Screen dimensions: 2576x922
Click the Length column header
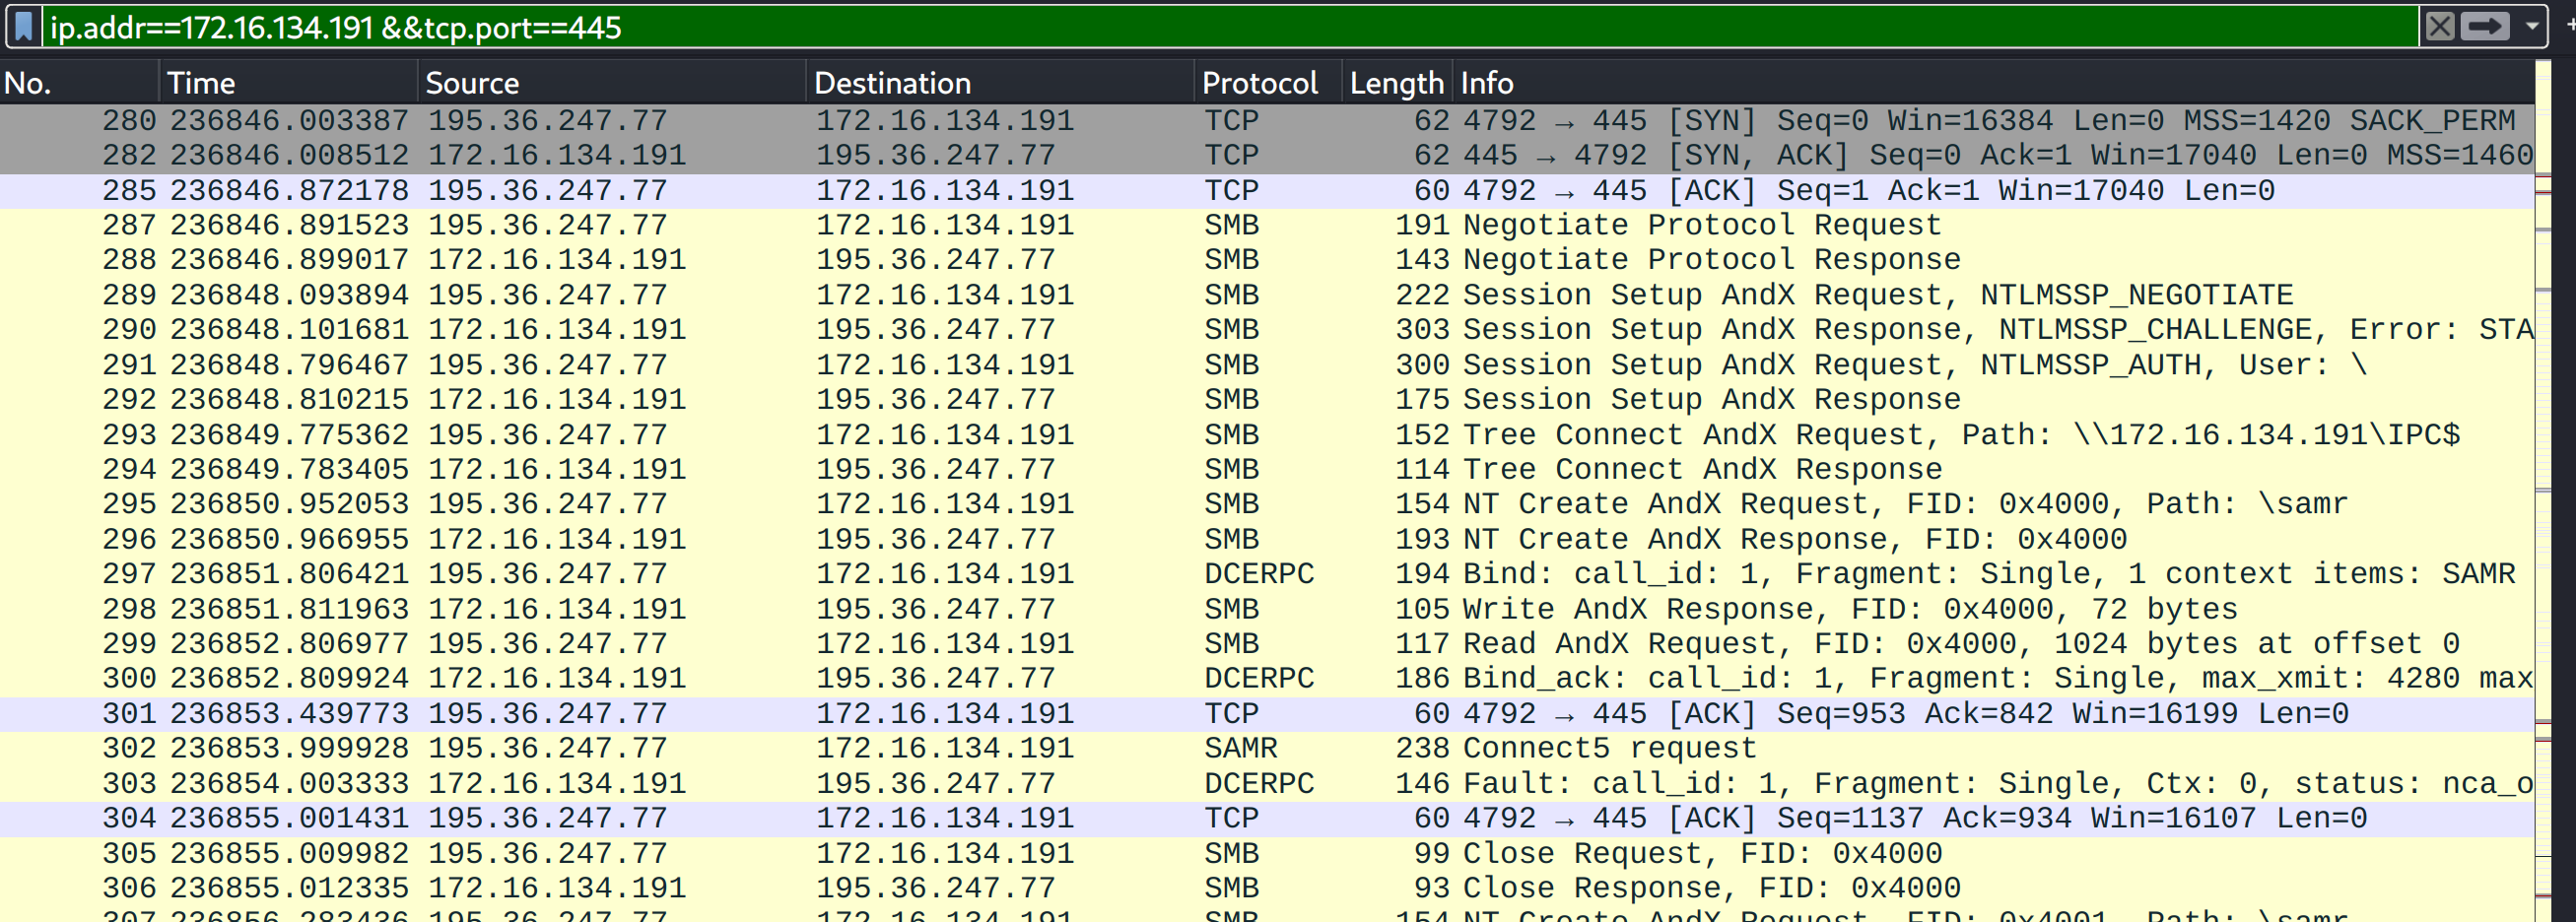[x=1397, y=82]
